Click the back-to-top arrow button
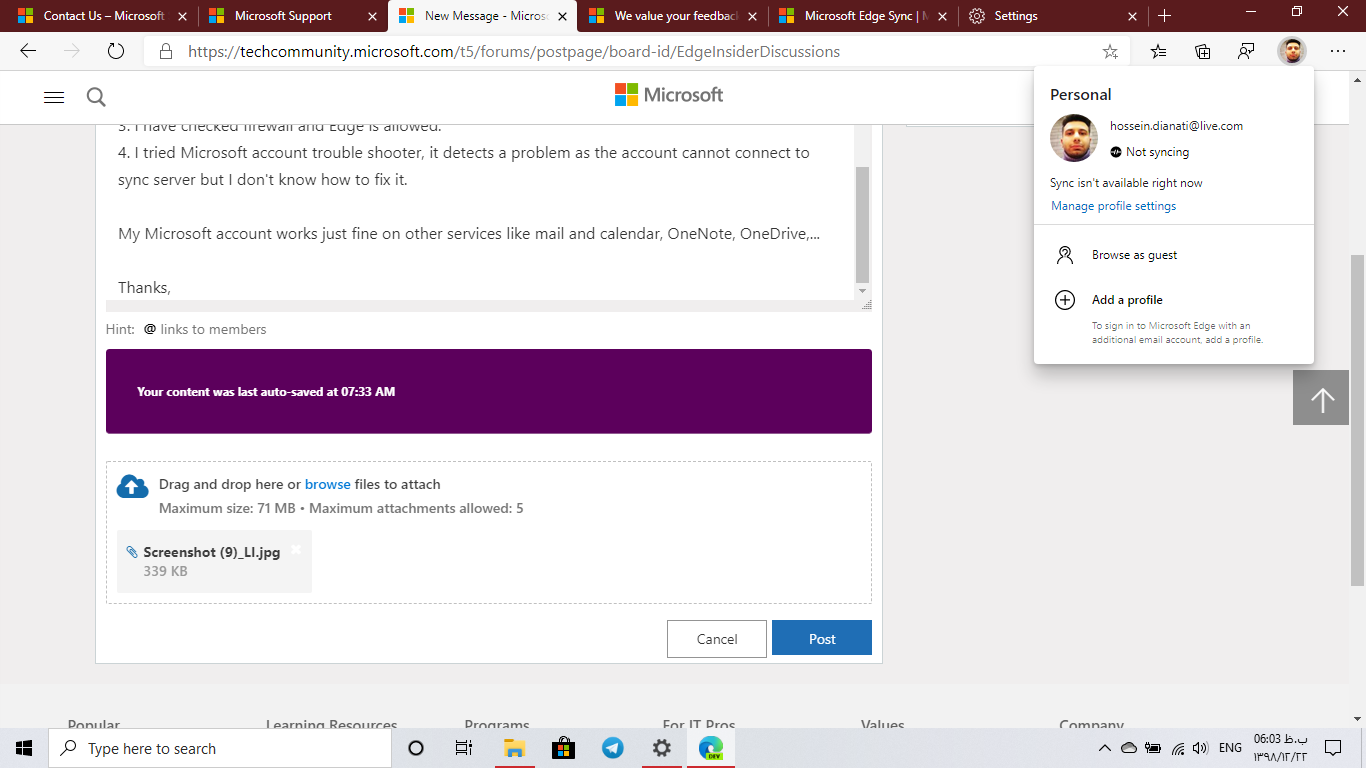1366x768 pixels. tap(1322, 398)
